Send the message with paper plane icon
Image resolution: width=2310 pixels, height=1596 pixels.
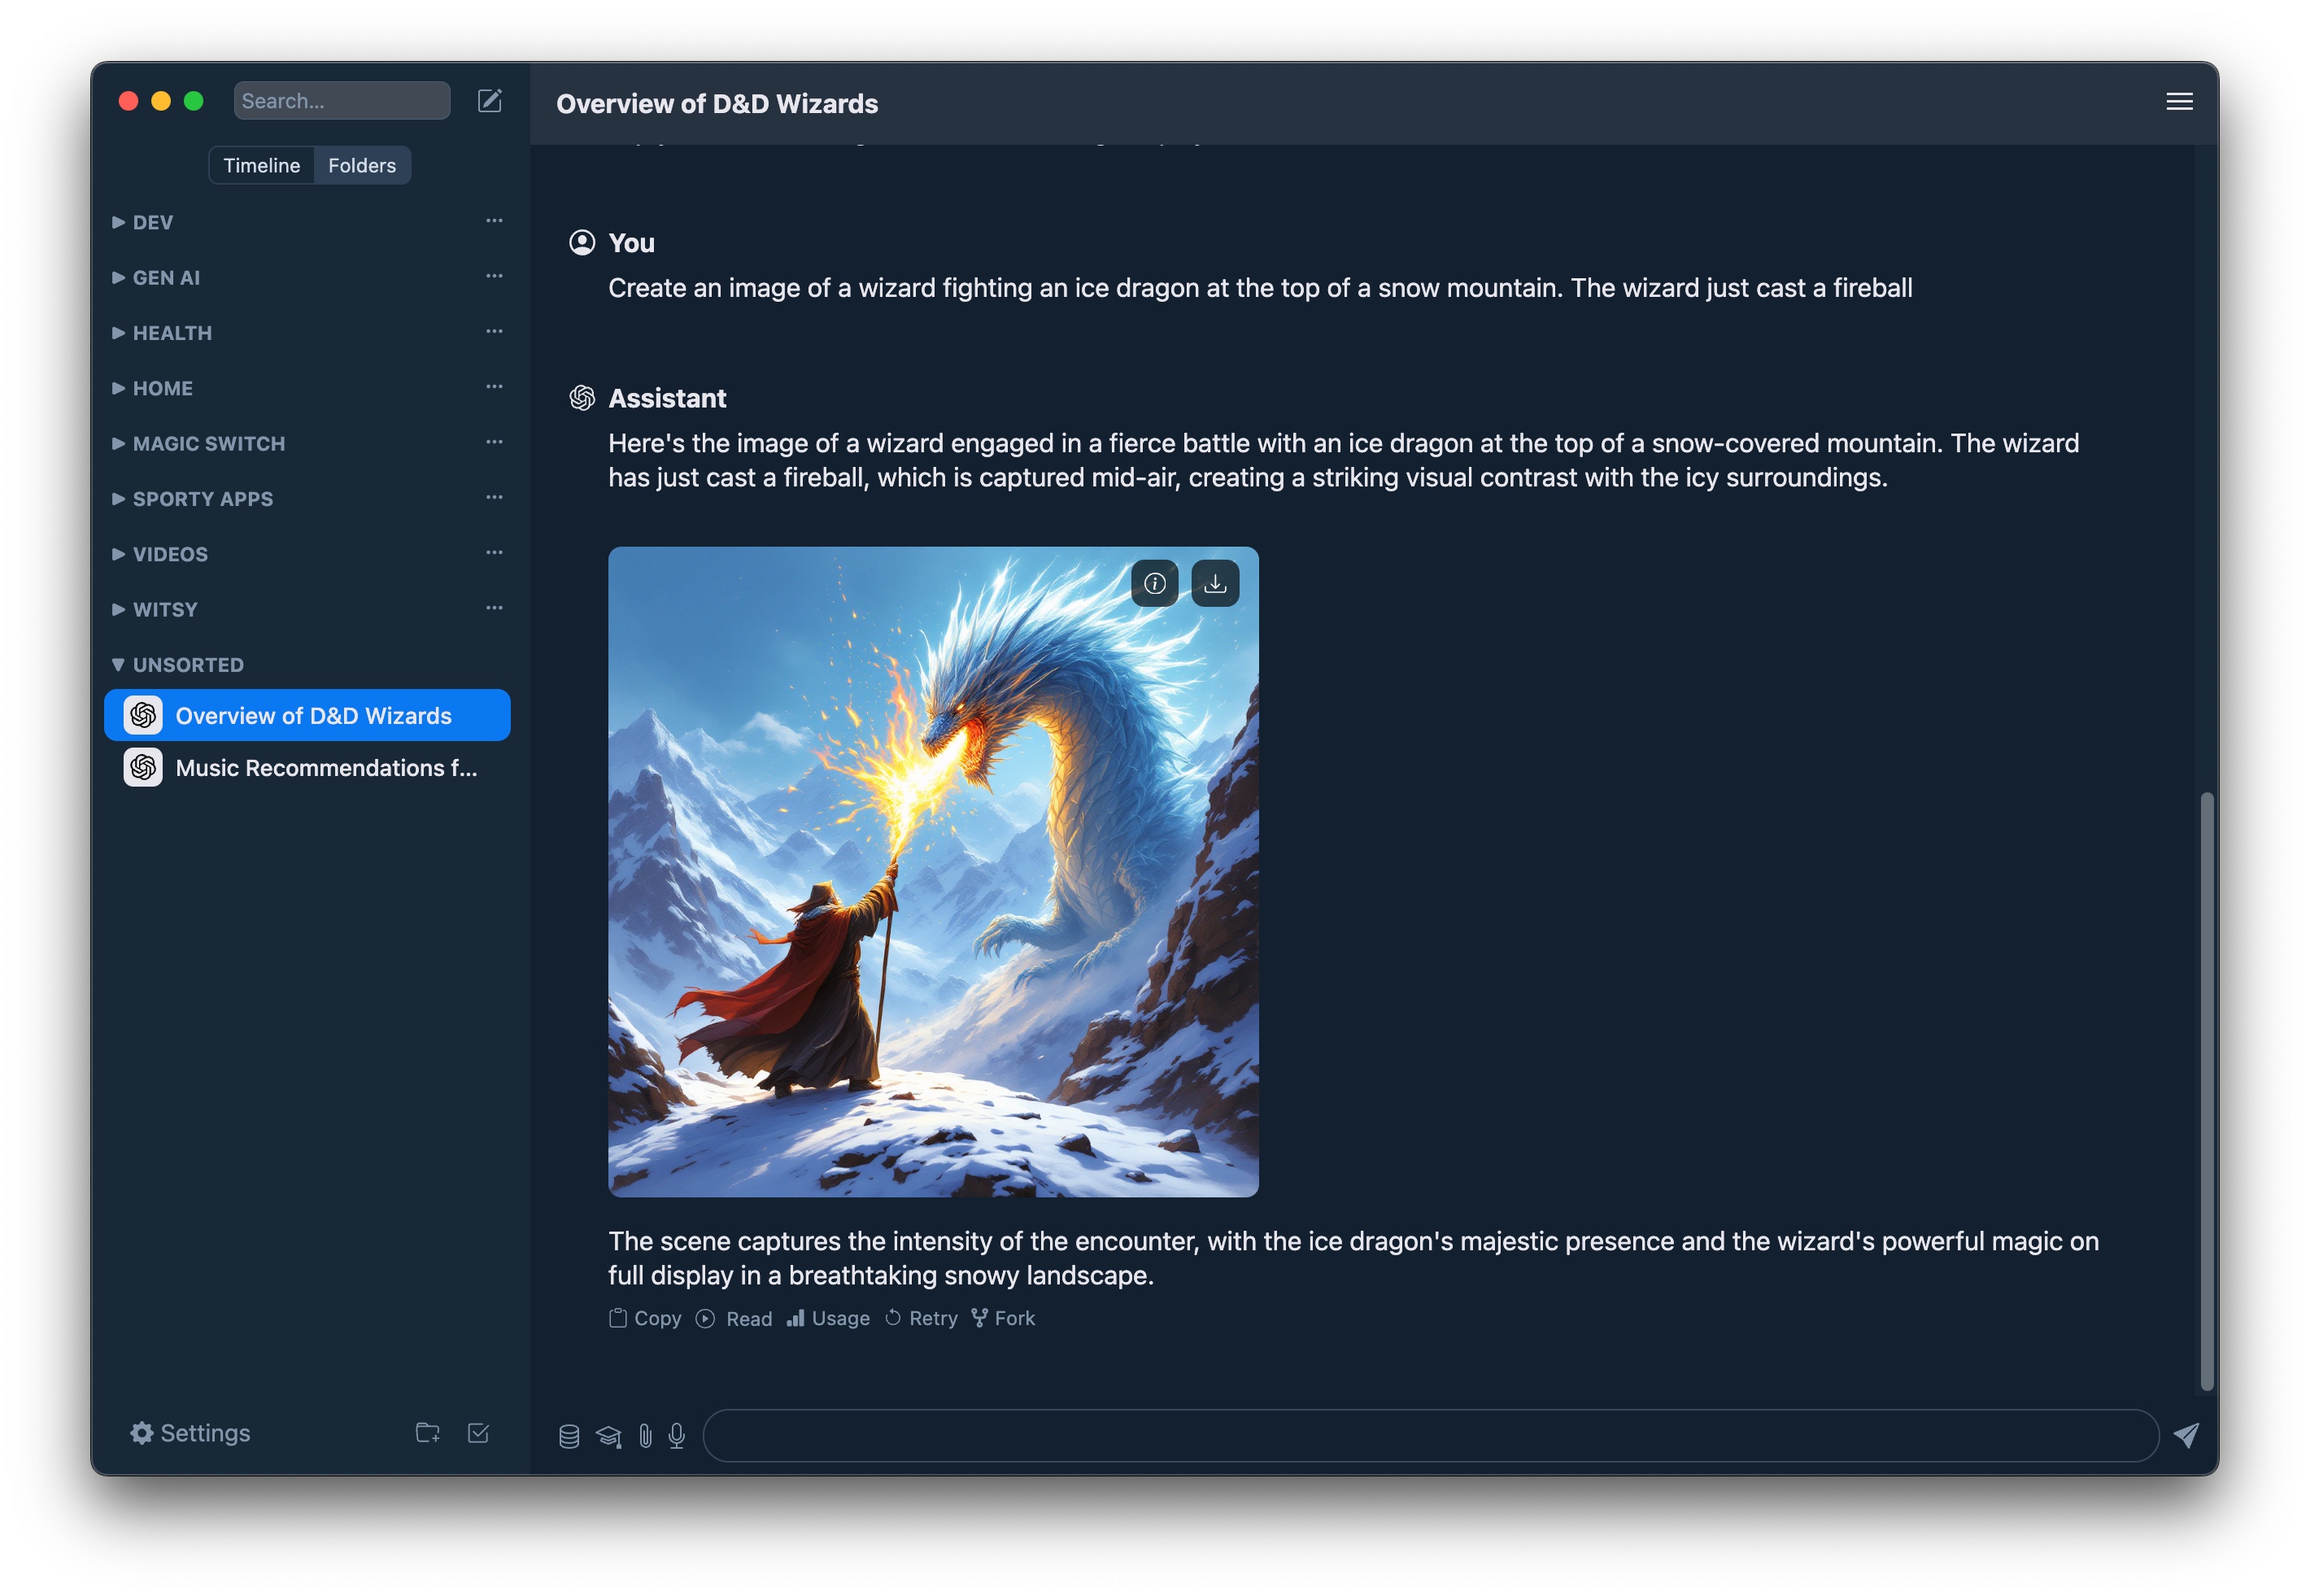coord(2186,1435)
